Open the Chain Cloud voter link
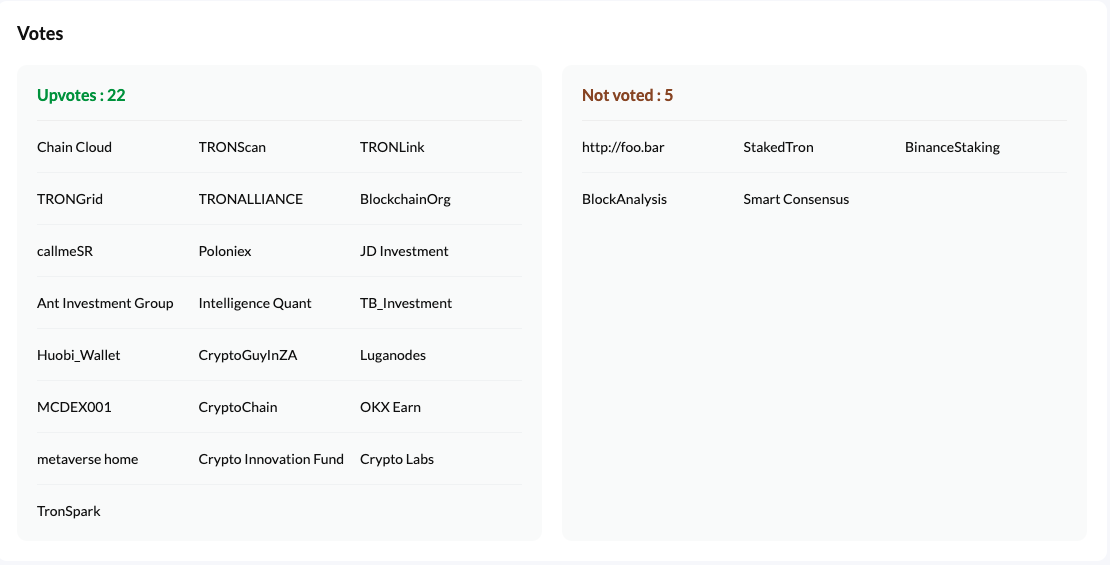Image resolution: width=1110 pixels, height=565 pixels. [74, 147]
